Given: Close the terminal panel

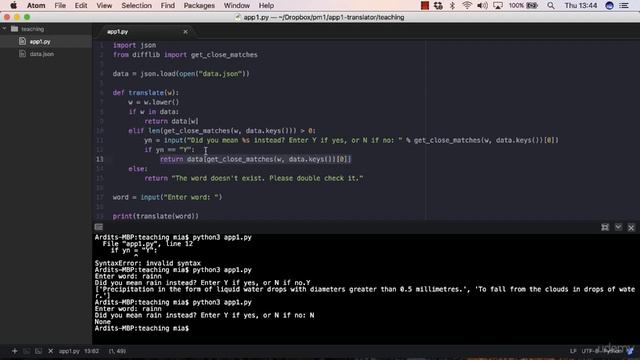Looking at the screenshot, I should (x=631, y=227).
